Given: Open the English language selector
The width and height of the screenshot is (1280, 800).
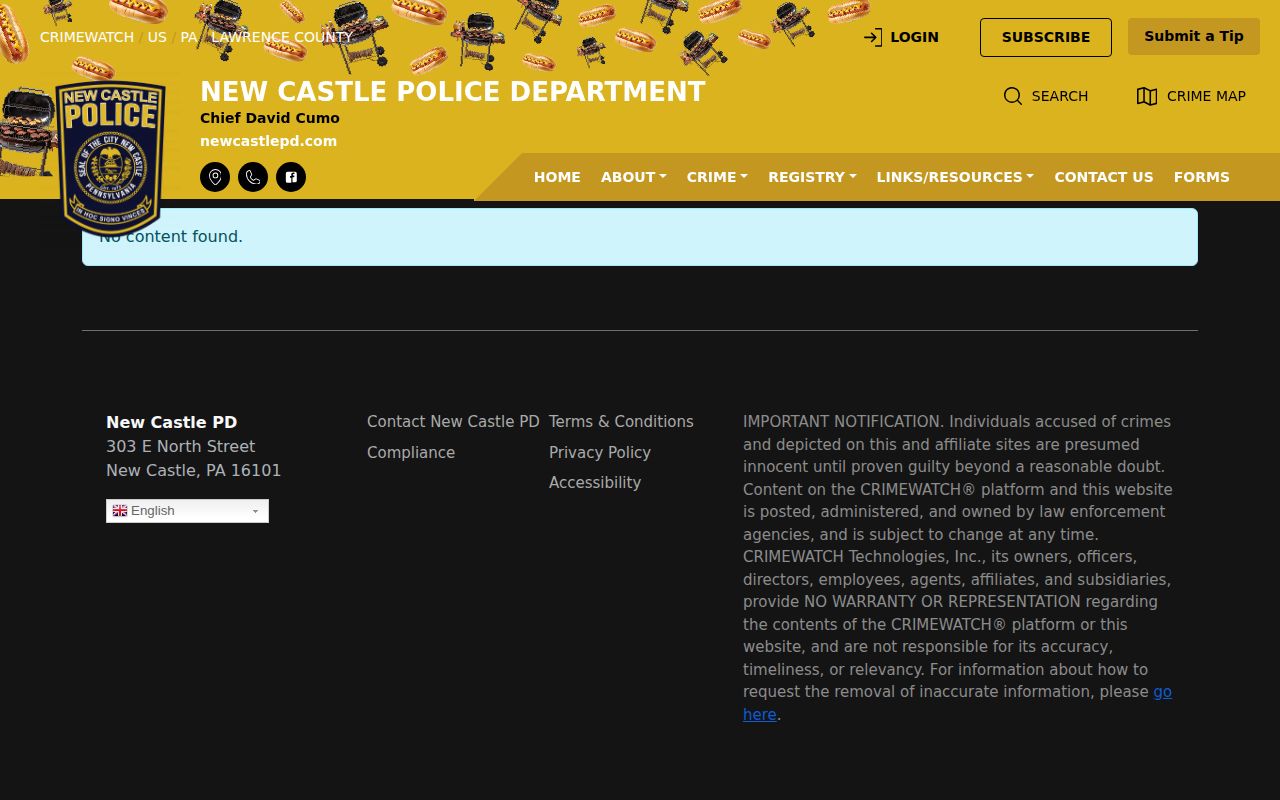Looking at the screenshot, I should pyautogui.click(x=187, y=511).
